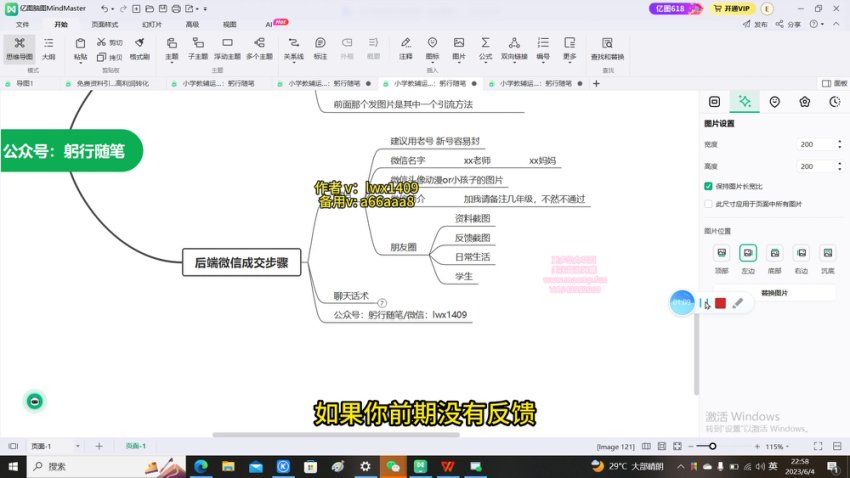Viewport: 850px width, 478px height.
Task: Open the 图标 dropdown in the toolbar
Action: (x=432, y=47)
